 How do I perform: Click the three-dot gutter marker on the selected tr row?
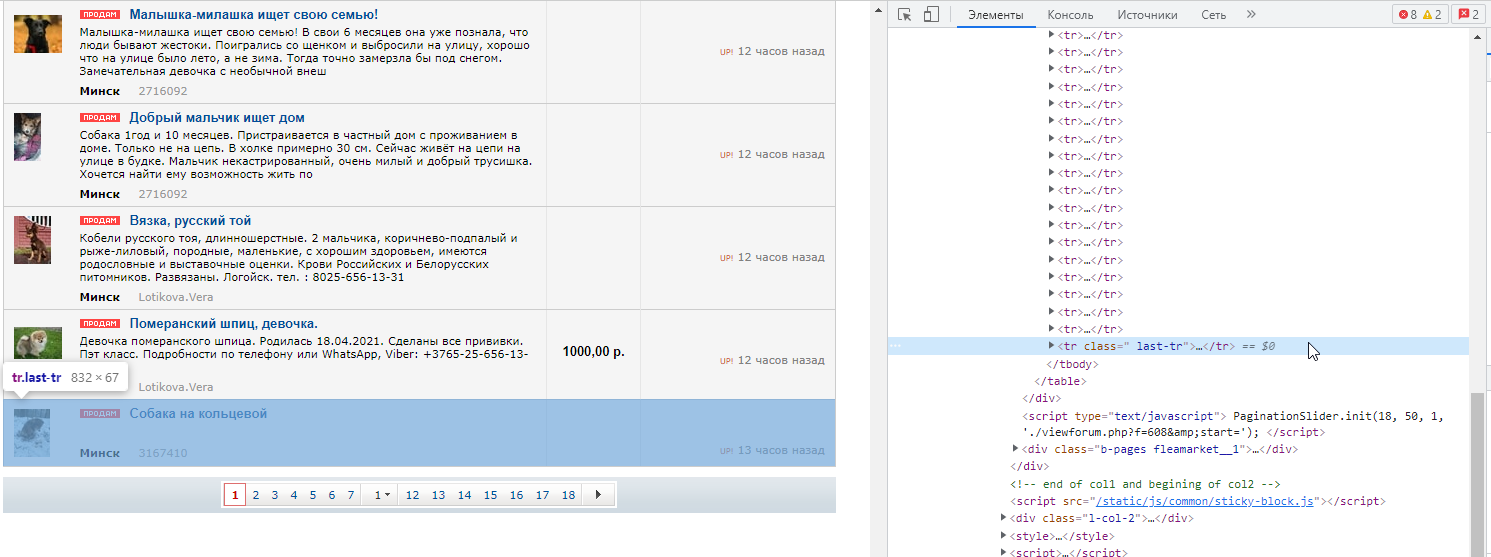point(896,346)
